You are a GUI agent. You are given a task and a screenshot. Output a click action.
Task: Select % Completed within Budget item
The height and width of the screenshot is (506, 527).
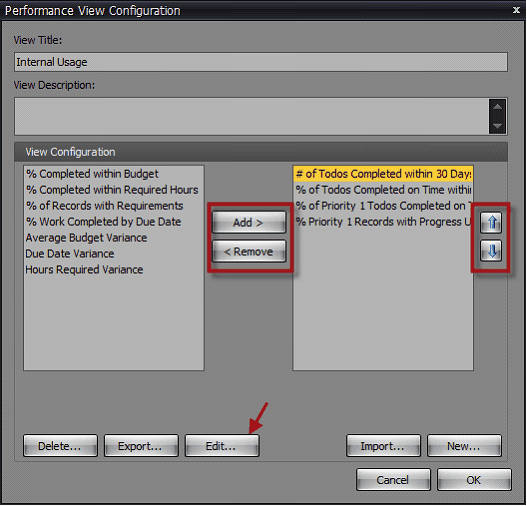[92, 174]
